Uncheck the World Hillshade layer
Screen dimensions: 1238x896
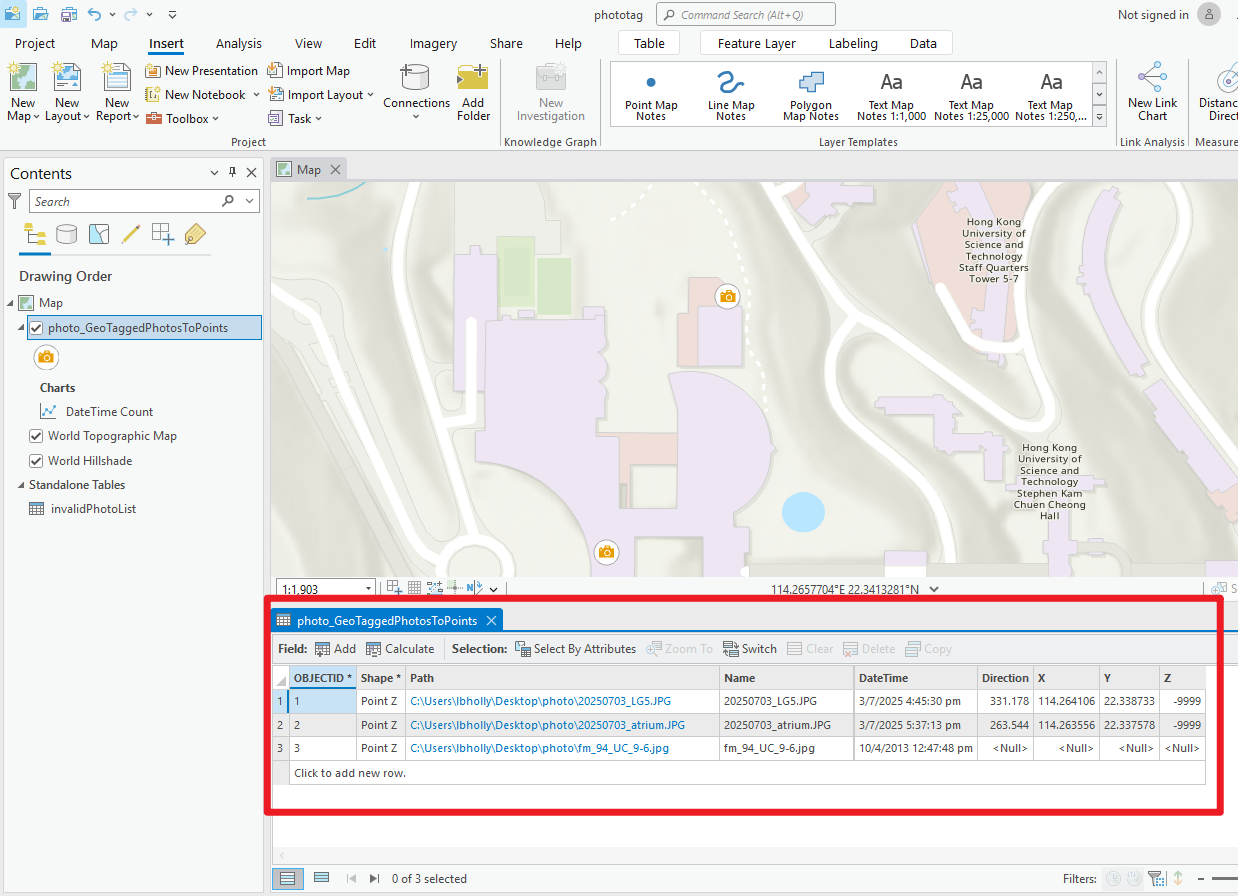pos(37,460)
